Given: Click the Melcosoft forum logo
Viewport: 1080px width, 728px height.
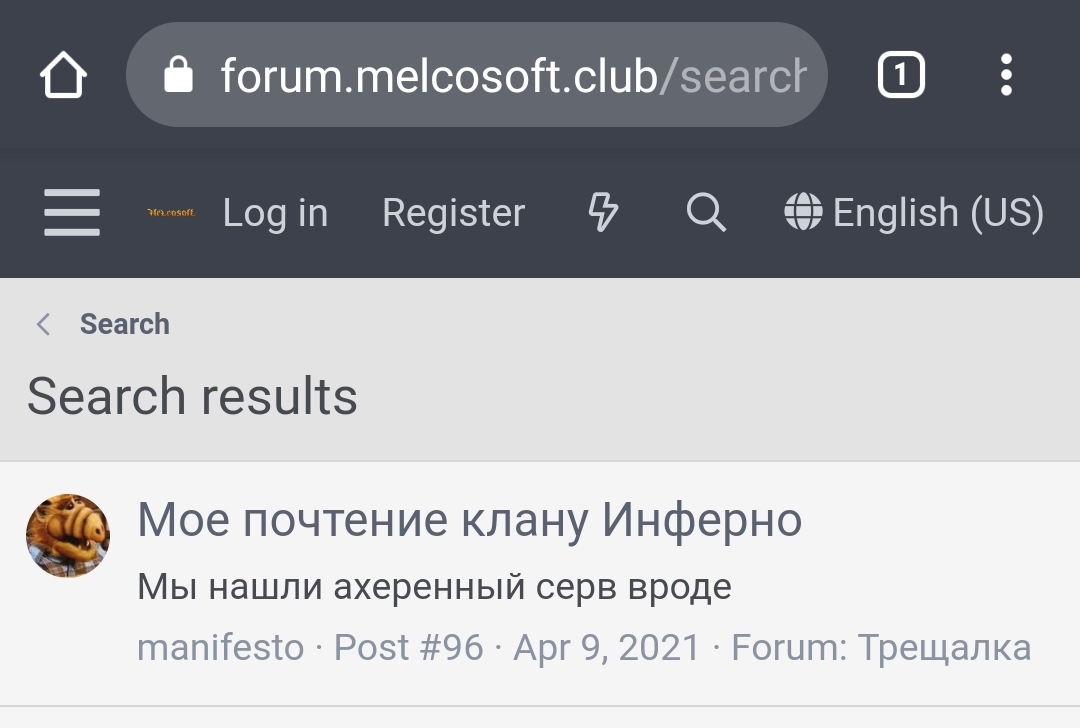Looking at the screenshot, I should pos(171,212).
